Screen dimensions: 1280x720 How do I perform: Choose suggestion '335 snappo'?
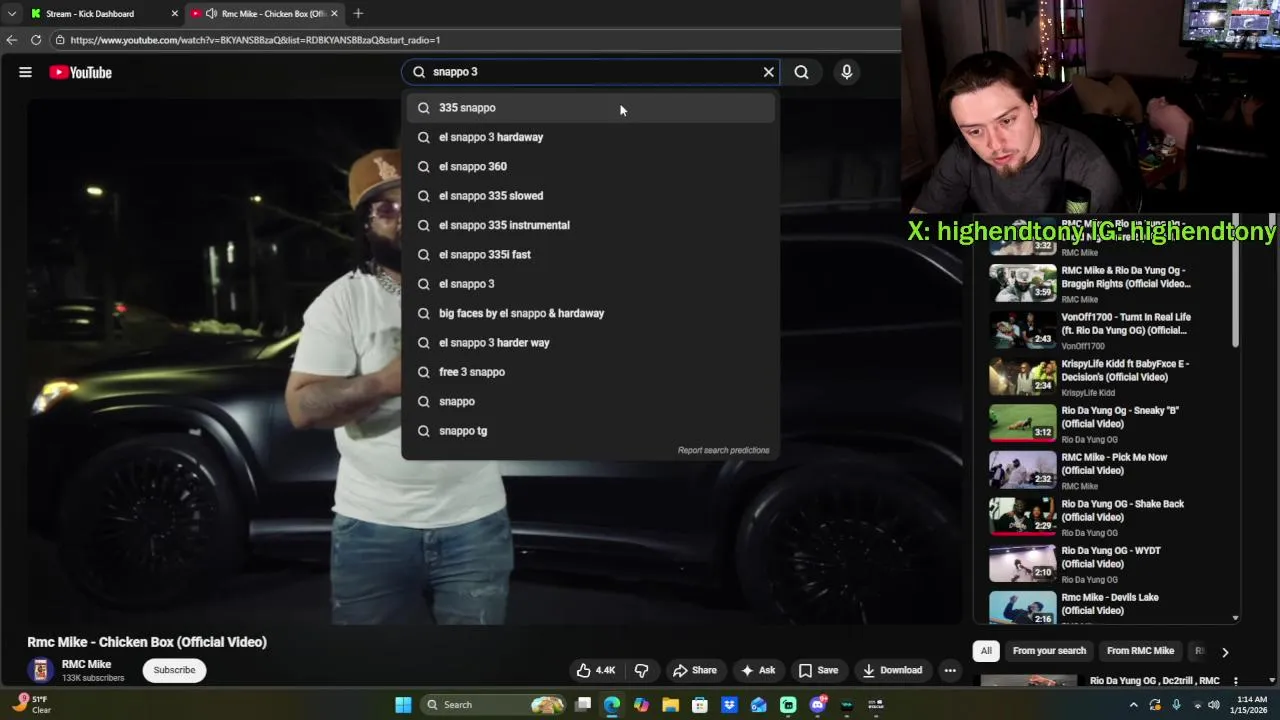(x=590, y=108)
